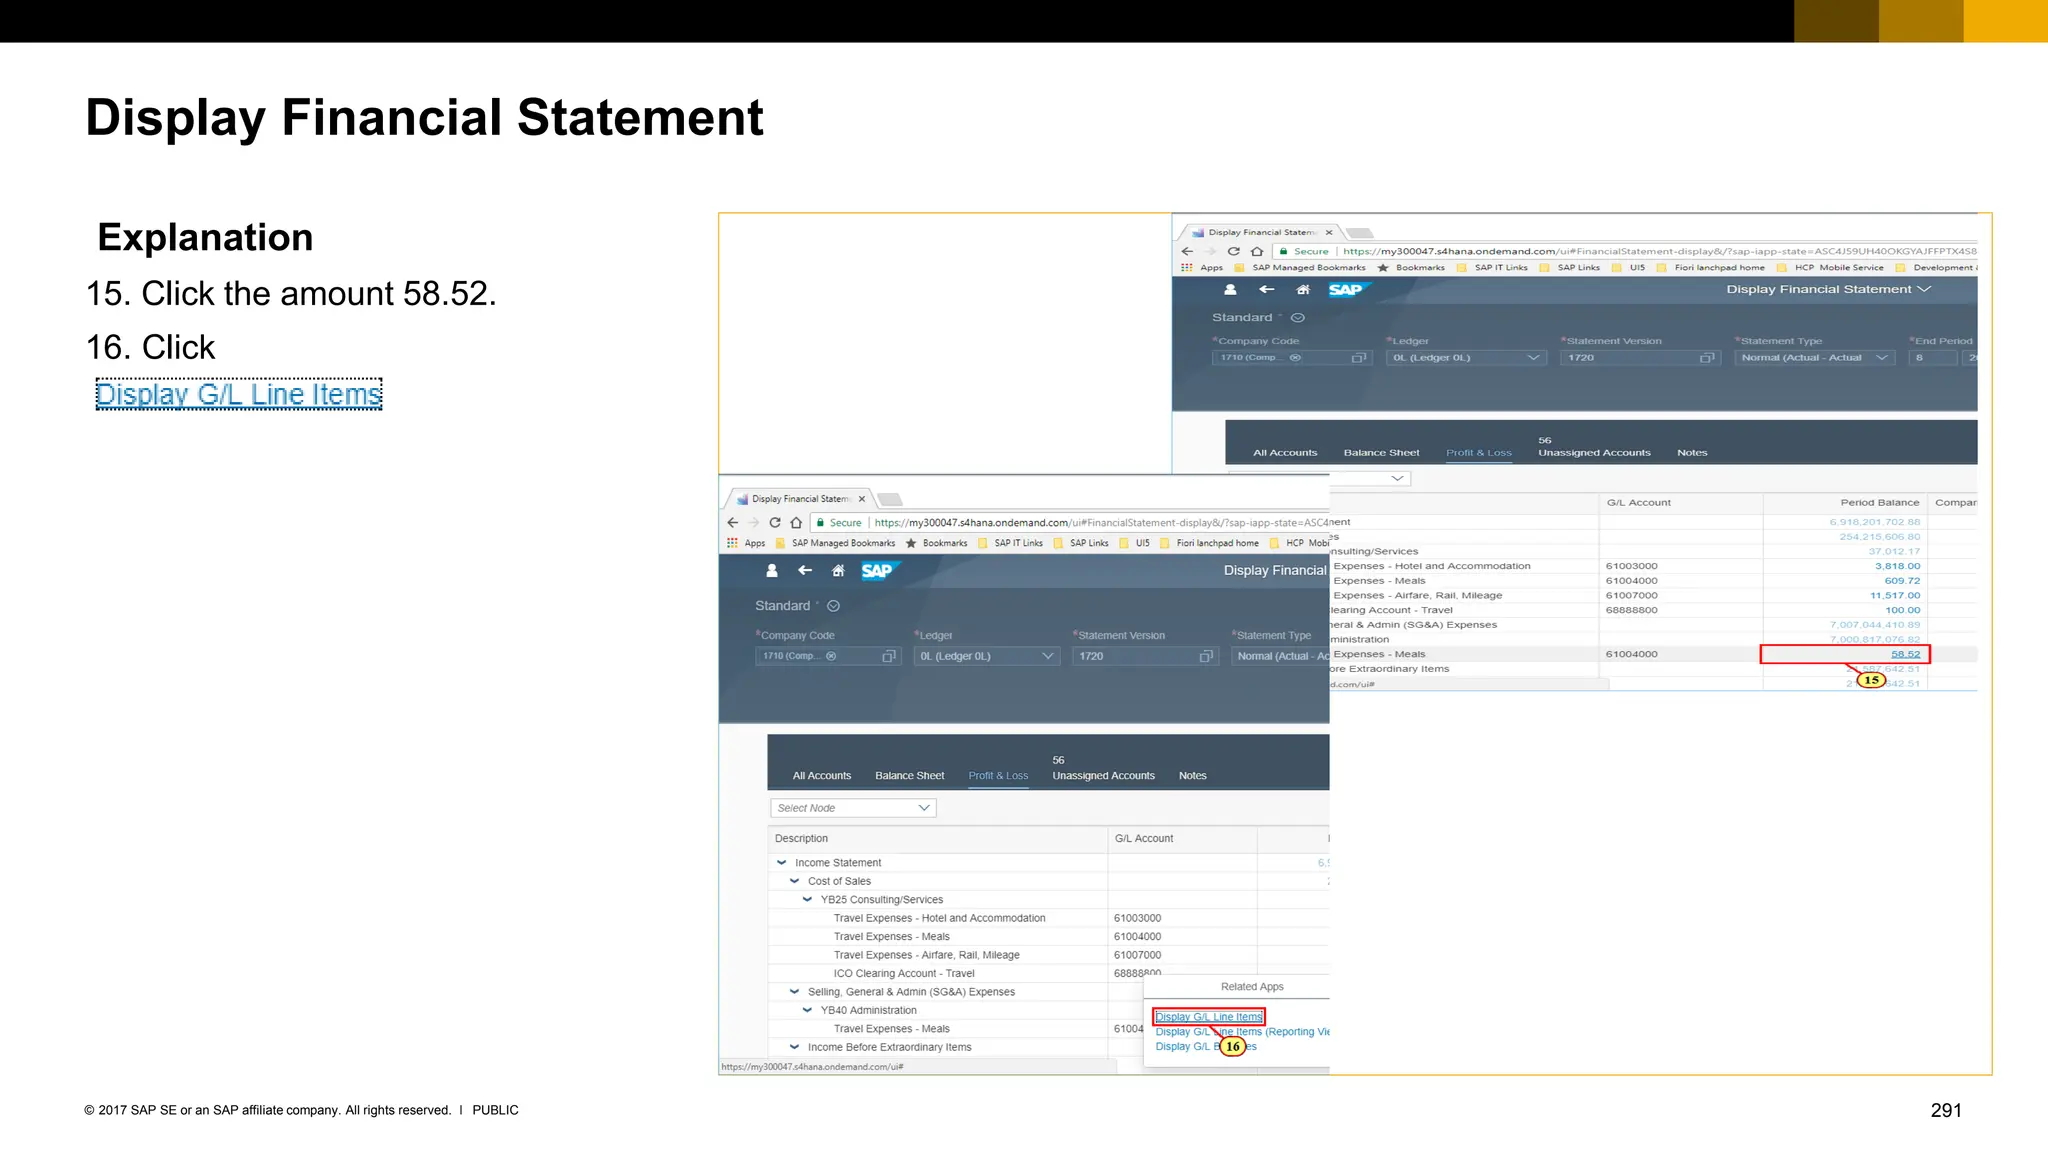Open Statement Version value help in lower-left window

pyautogui.click(x=1206, y=656)
